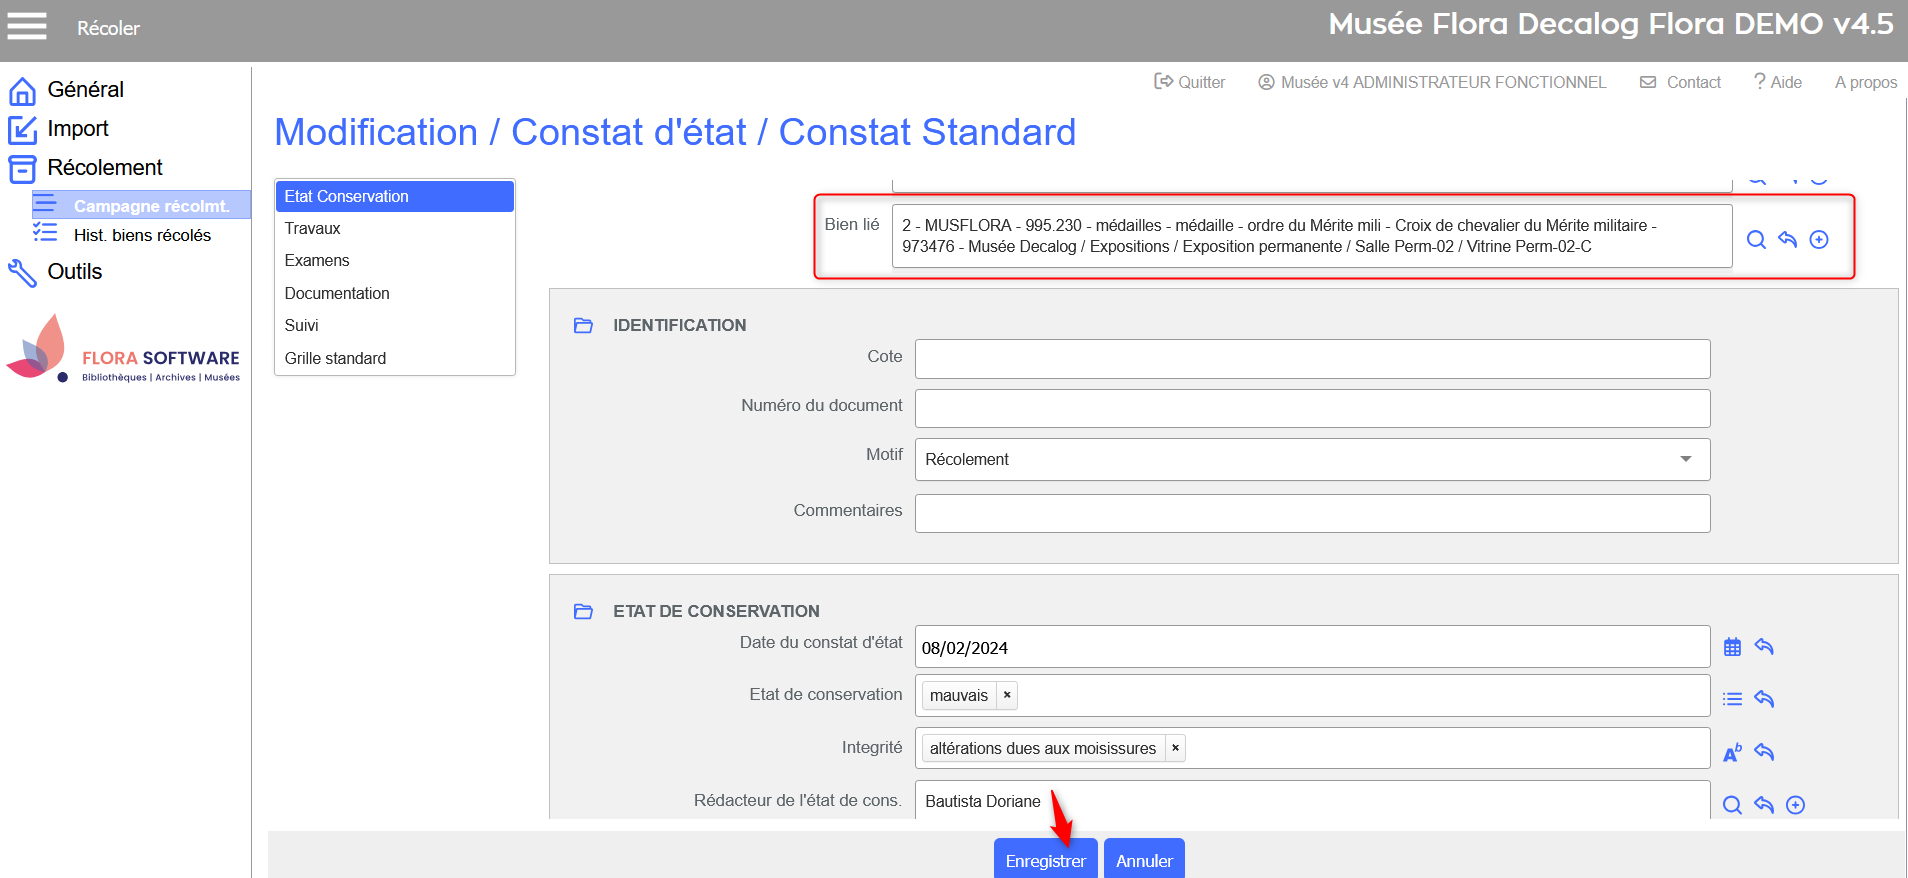Open Hist. biens récolés in sidebar
This screenshot has height=878, width=1908.
tap(142, 235)
